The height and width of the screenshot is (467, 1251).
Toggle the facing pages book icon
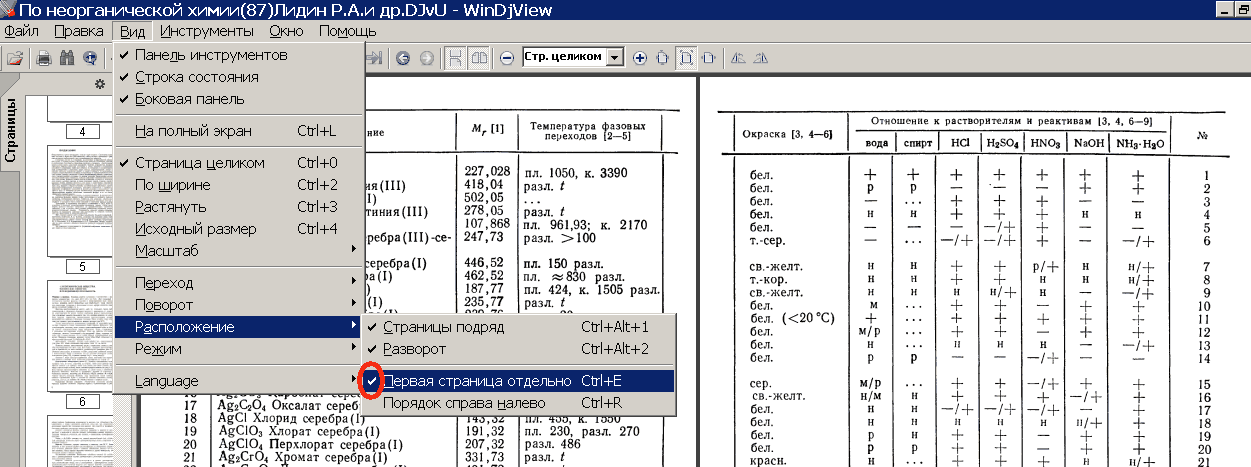pos(480,57)
